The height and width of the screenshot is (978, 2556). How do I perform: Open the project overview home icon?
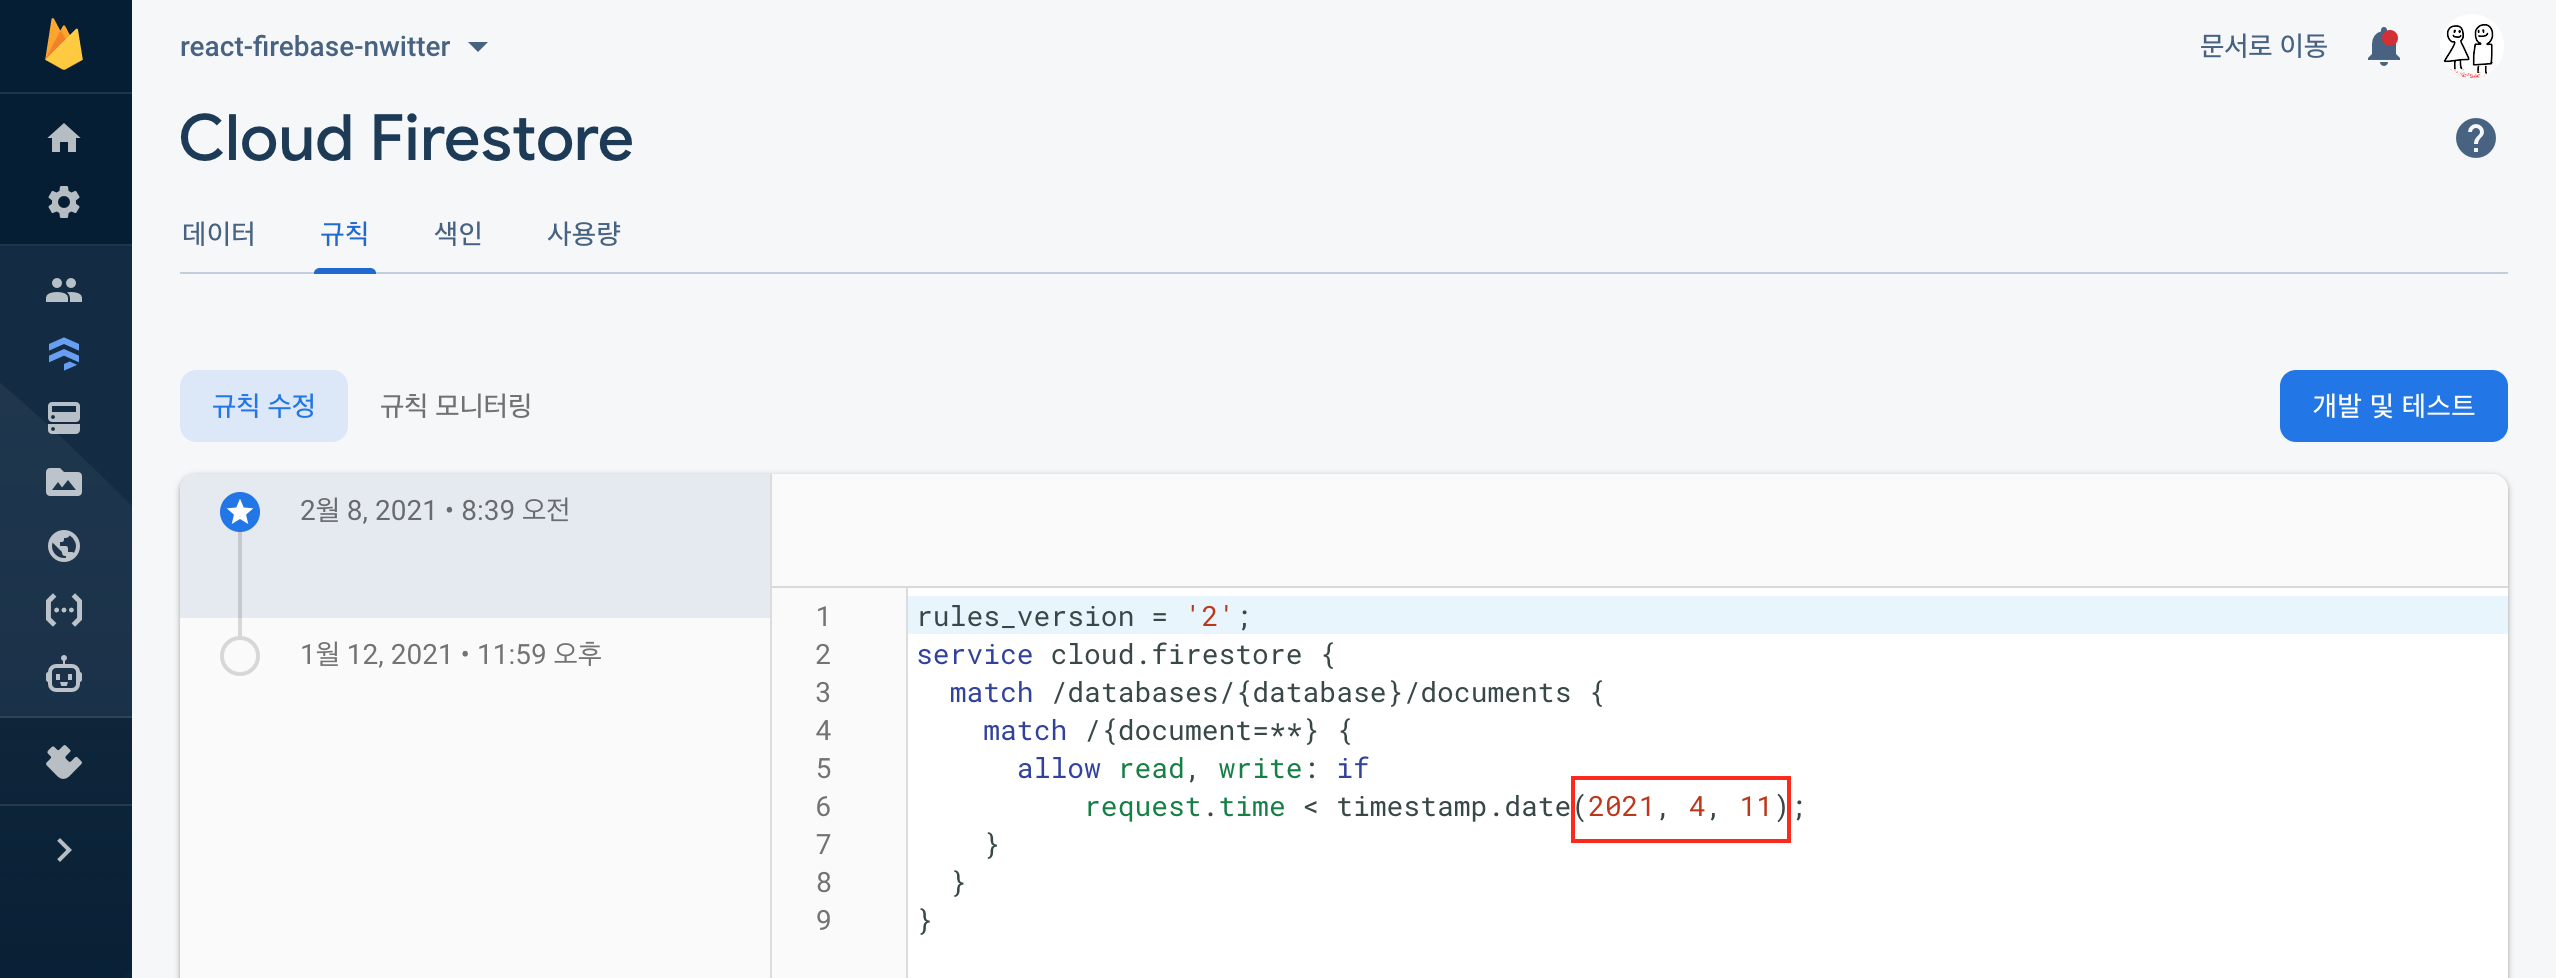64,138
